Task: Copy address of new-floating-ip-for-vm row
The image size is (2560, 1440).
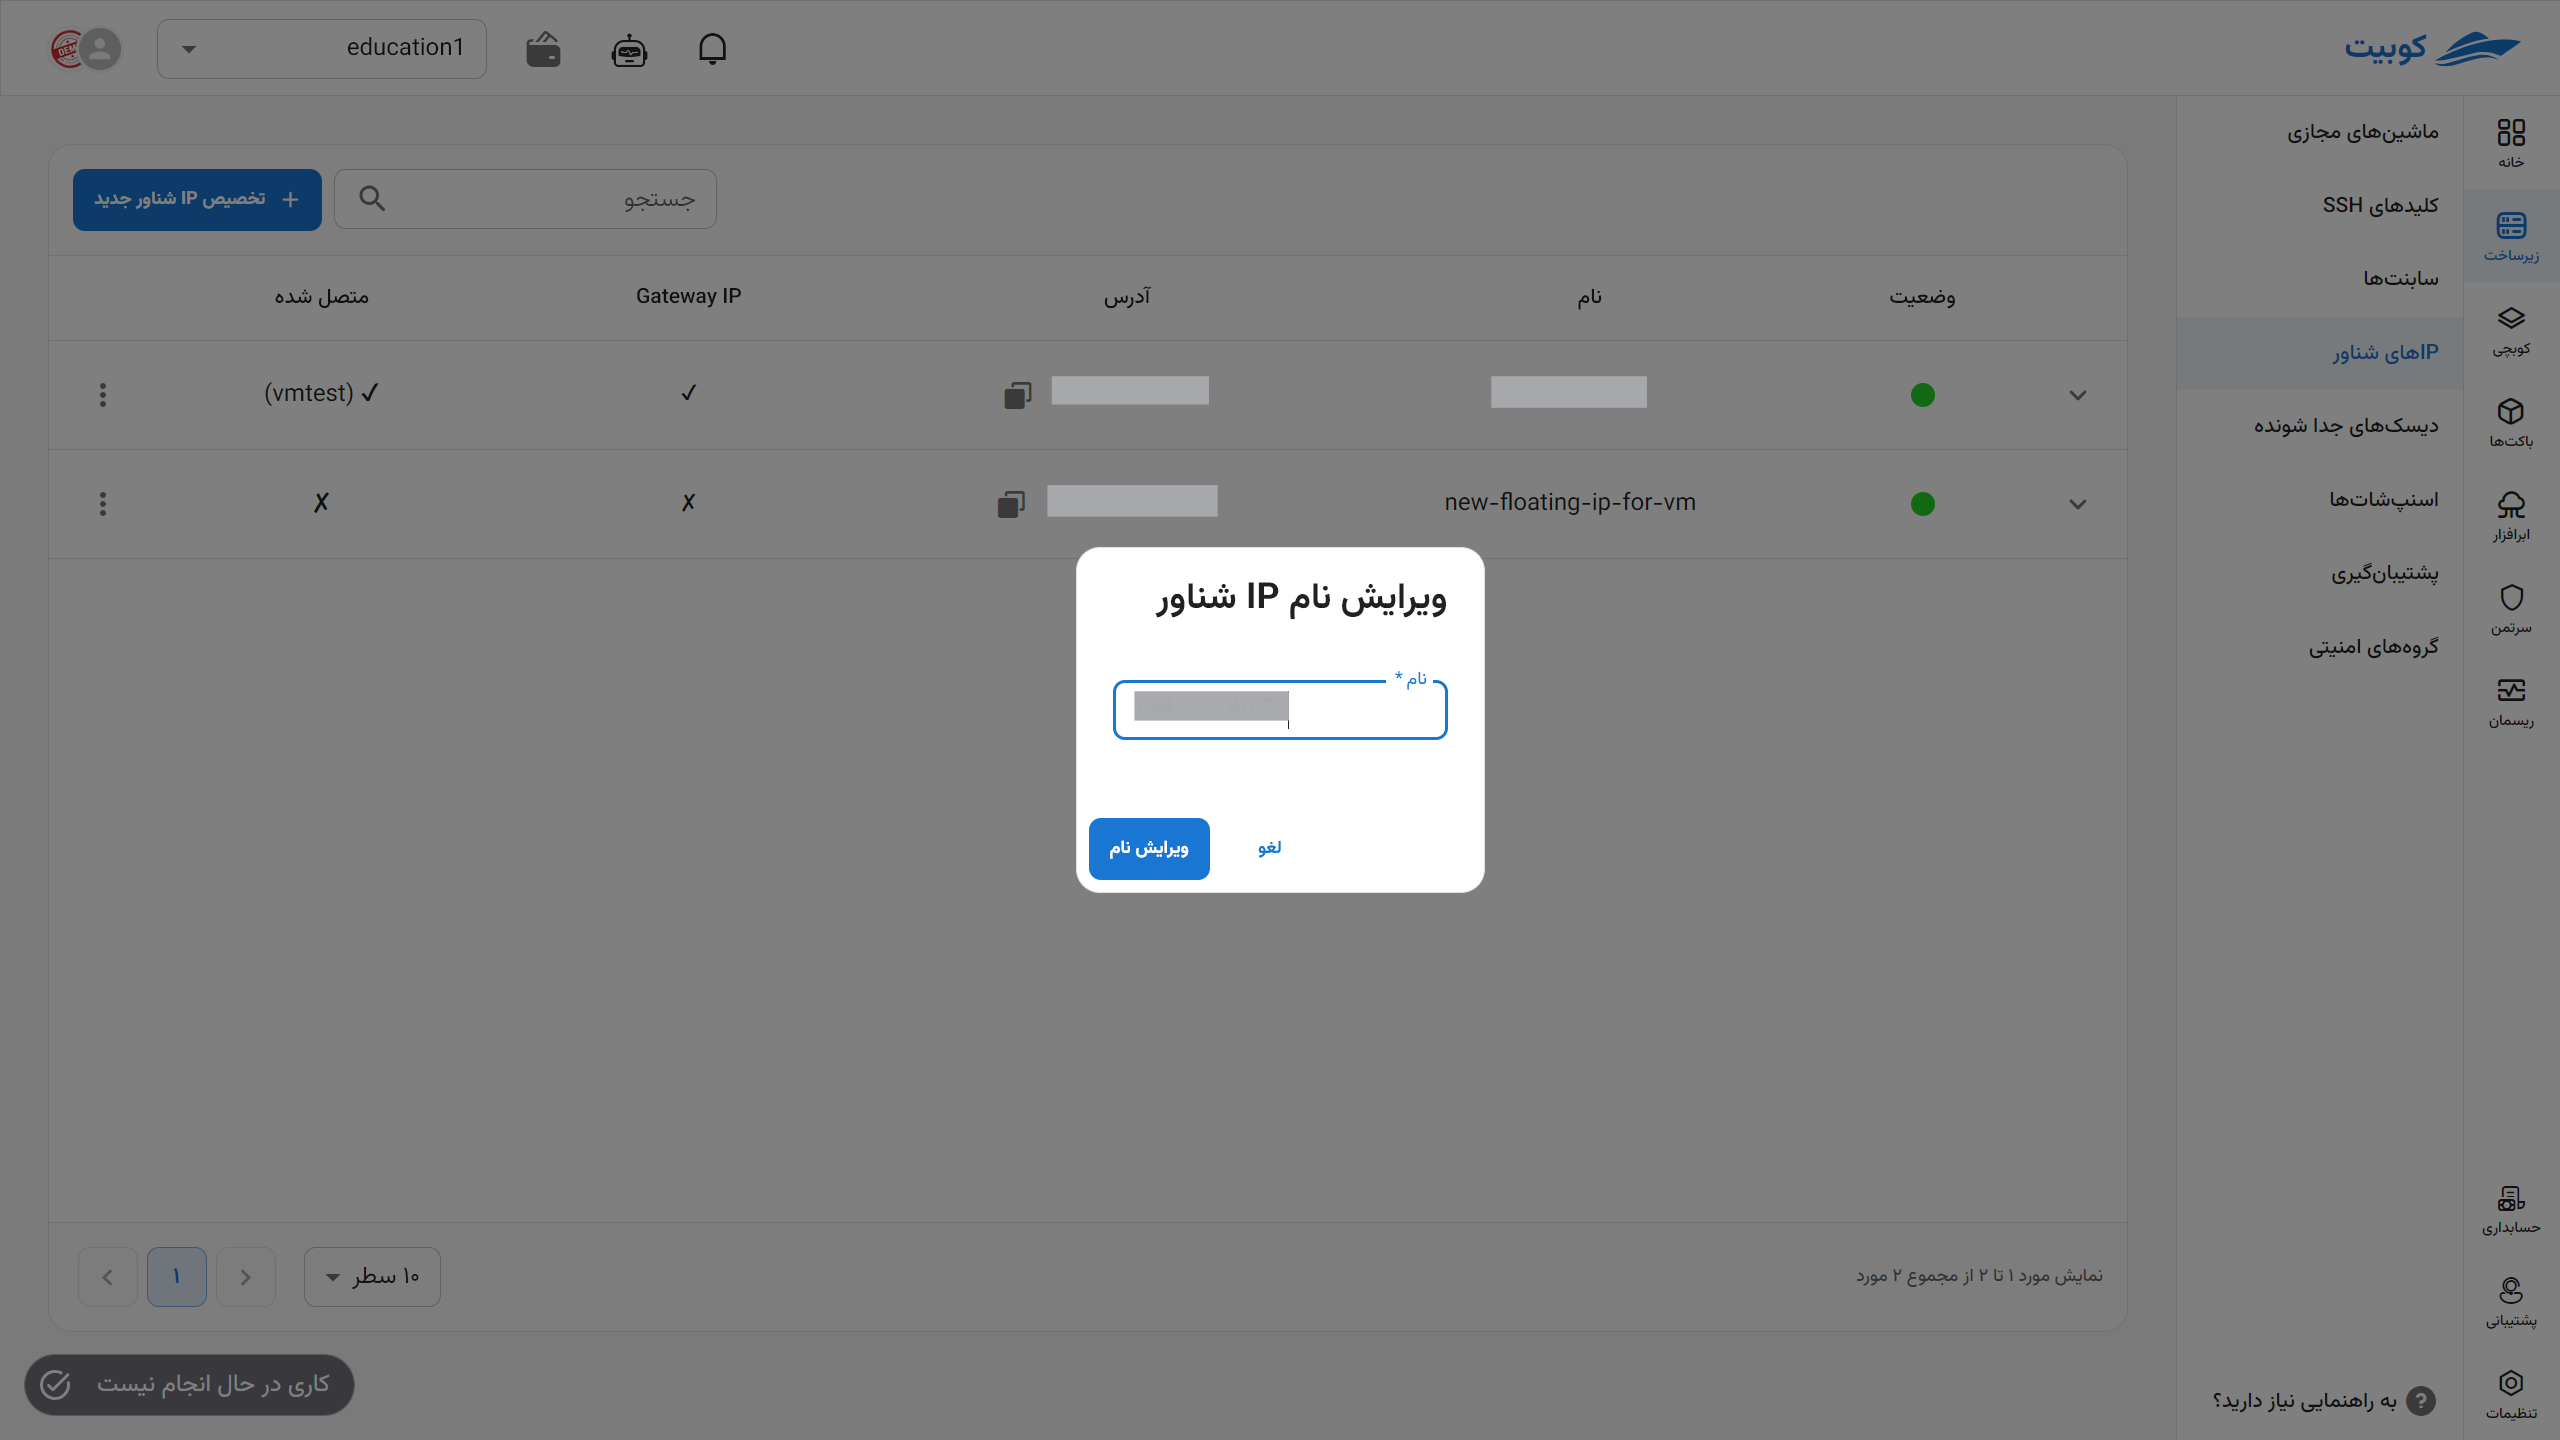Action: [x=1011, y=503]
